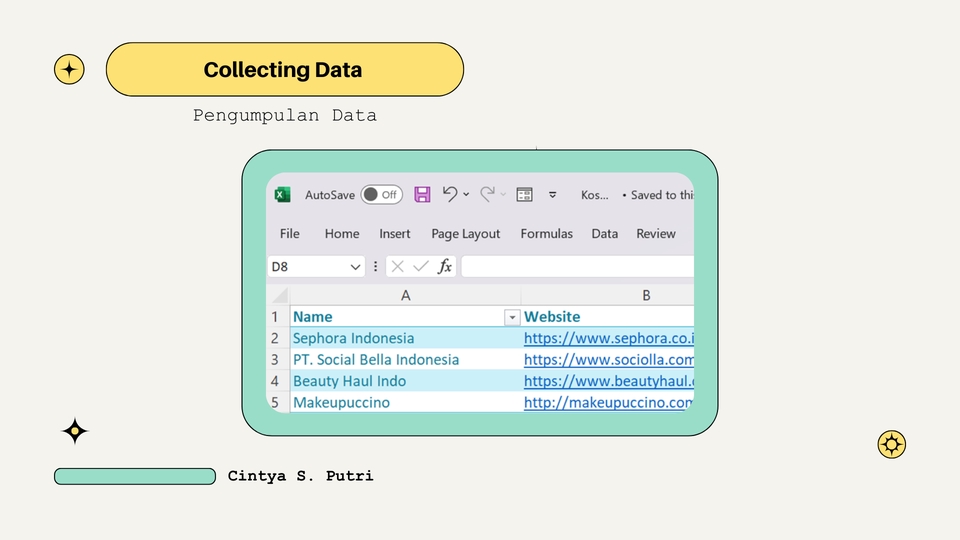Image resolution: width=960 pixels, height=540 pixels.
Task: Open the beautyhaul hyperlink
Action: pos(609,381)
